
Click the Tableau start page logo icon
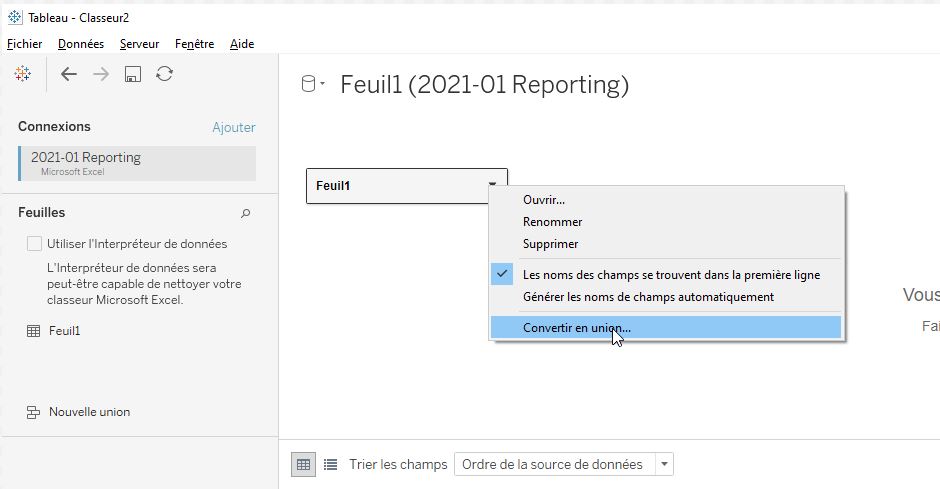point(23,74)
